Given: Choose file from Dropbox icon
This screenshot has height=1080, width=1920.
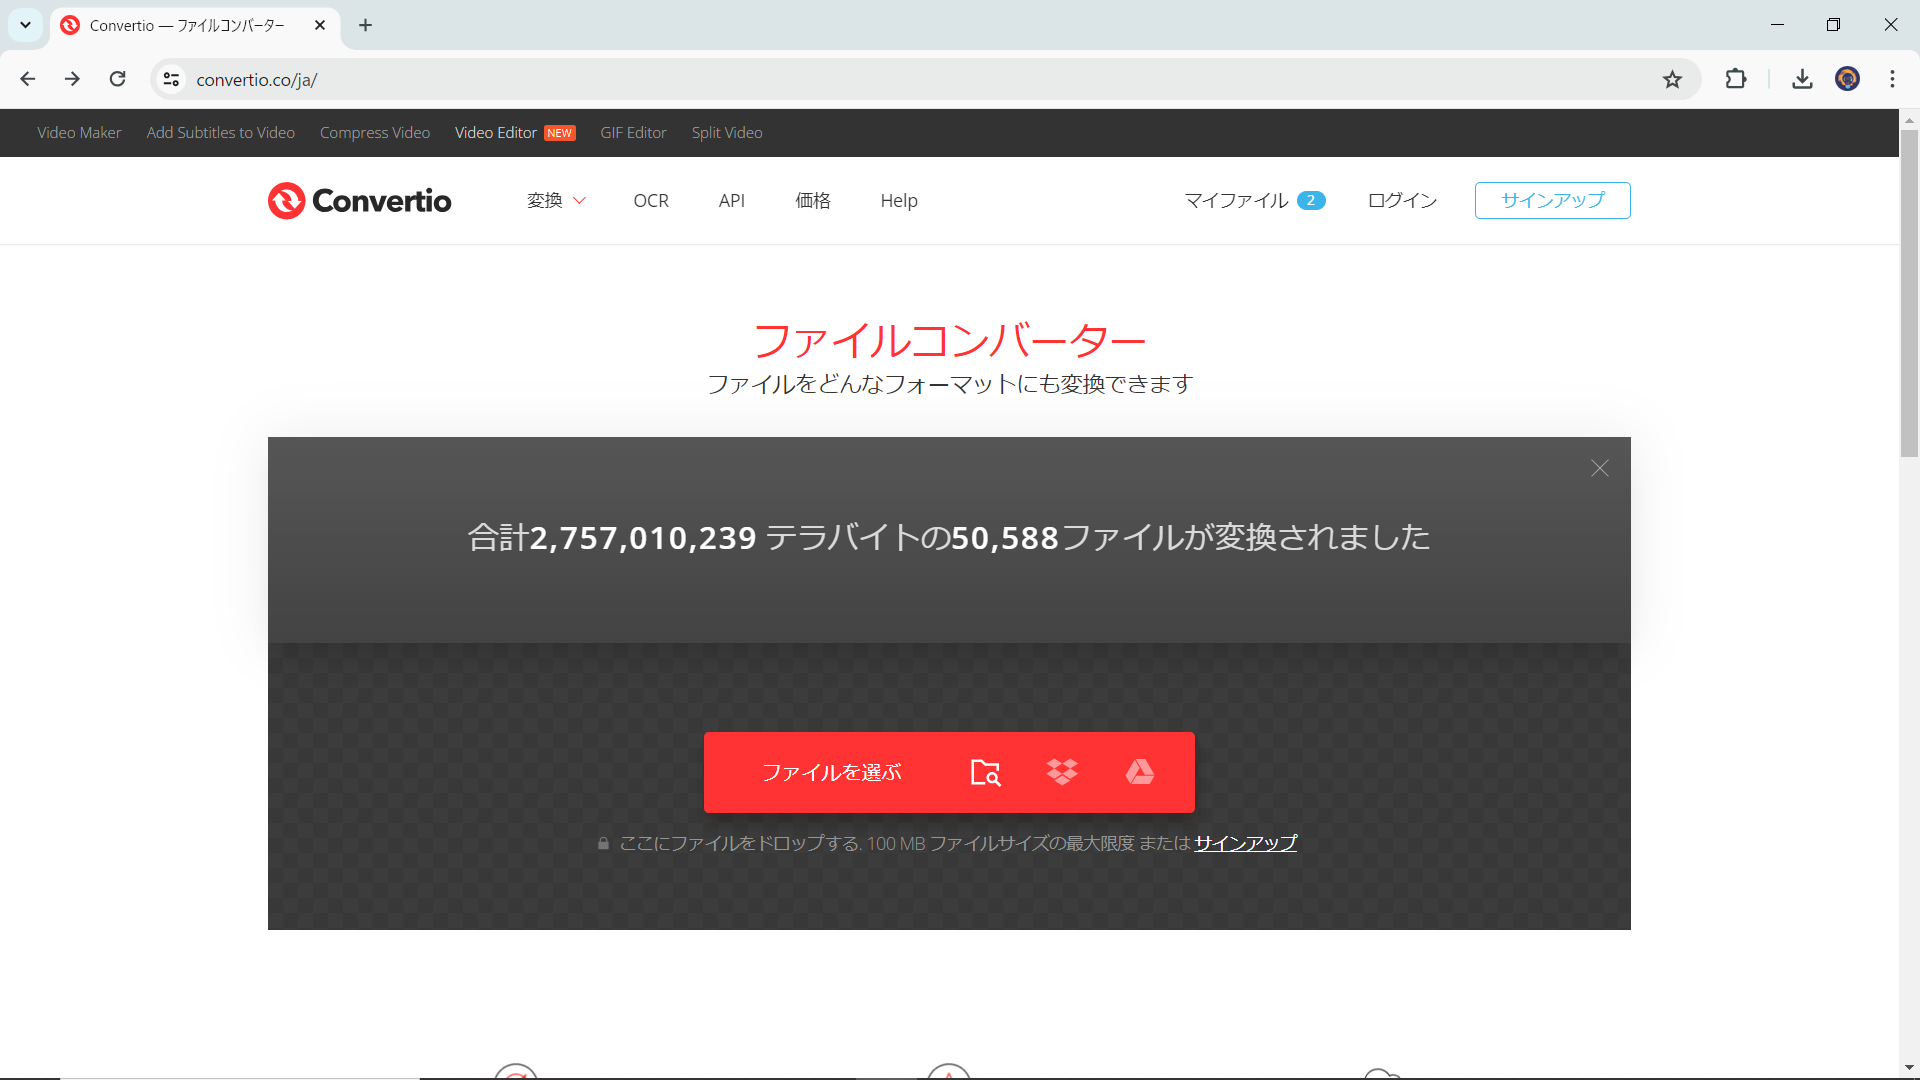Looking at the screenshot, I should coord(1062,772).
